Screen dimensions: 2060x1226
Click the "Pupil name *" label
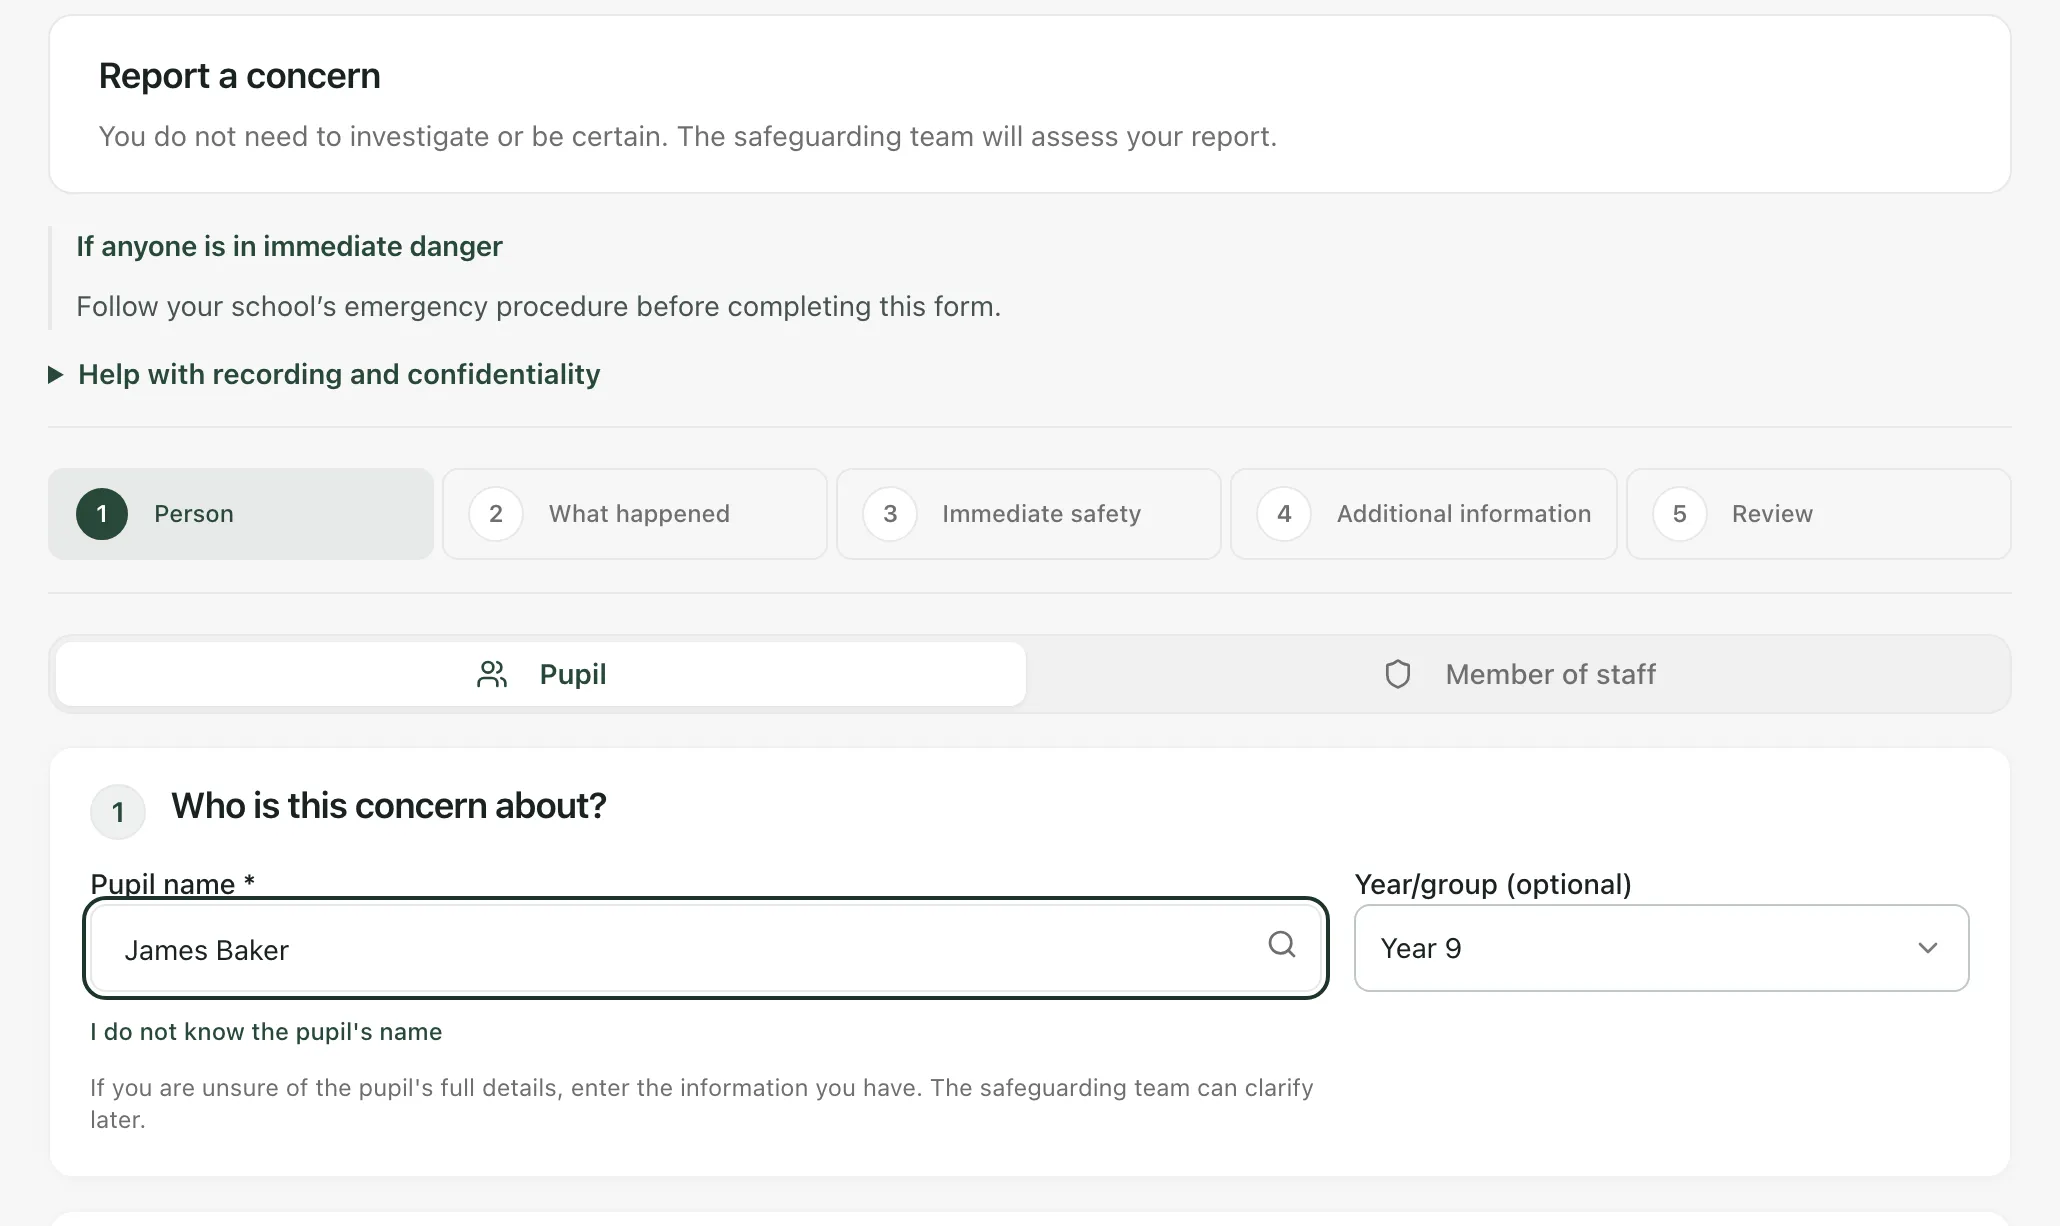pyautogui.click(x=173, y=884)
